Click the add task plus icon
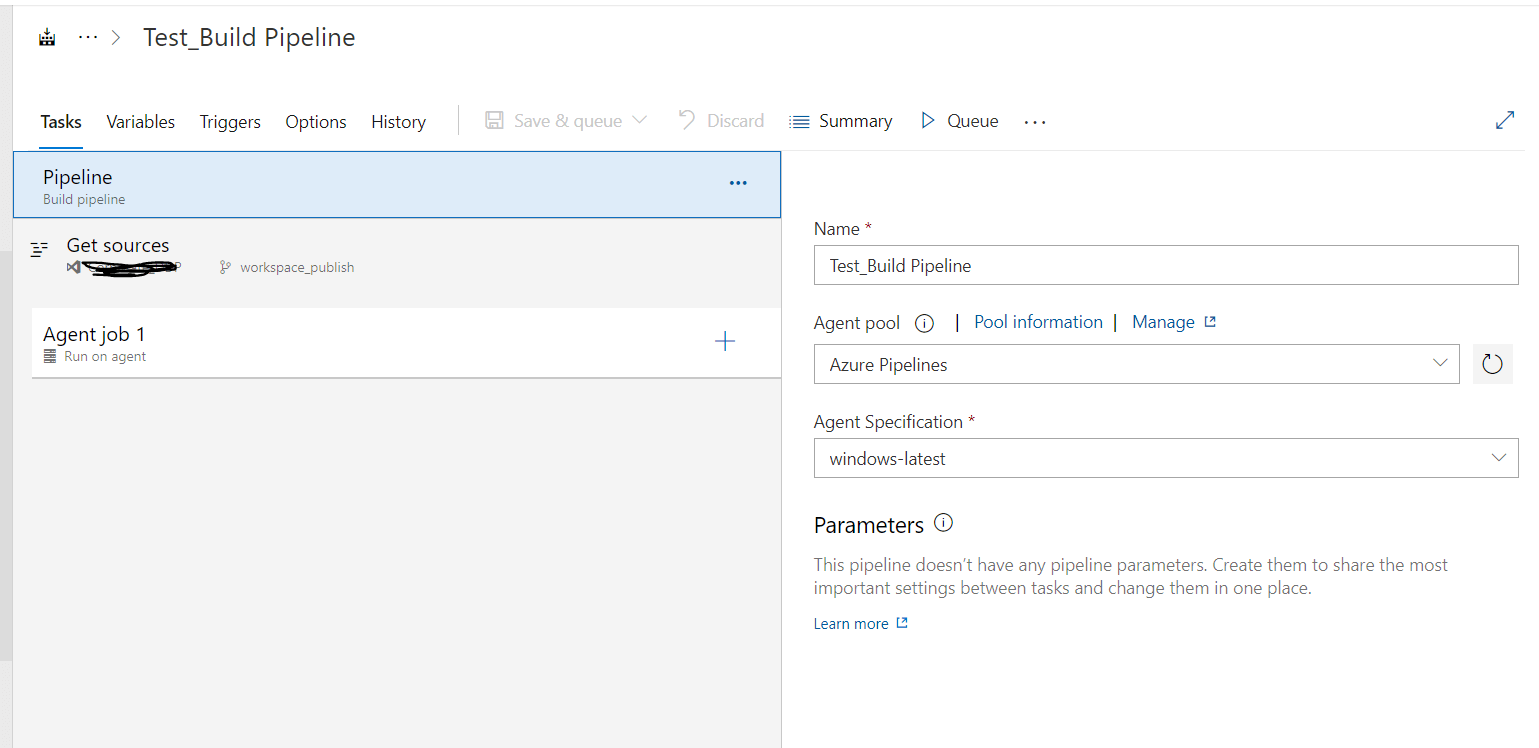Viewport: 1539px width, 748px height. 725,342
